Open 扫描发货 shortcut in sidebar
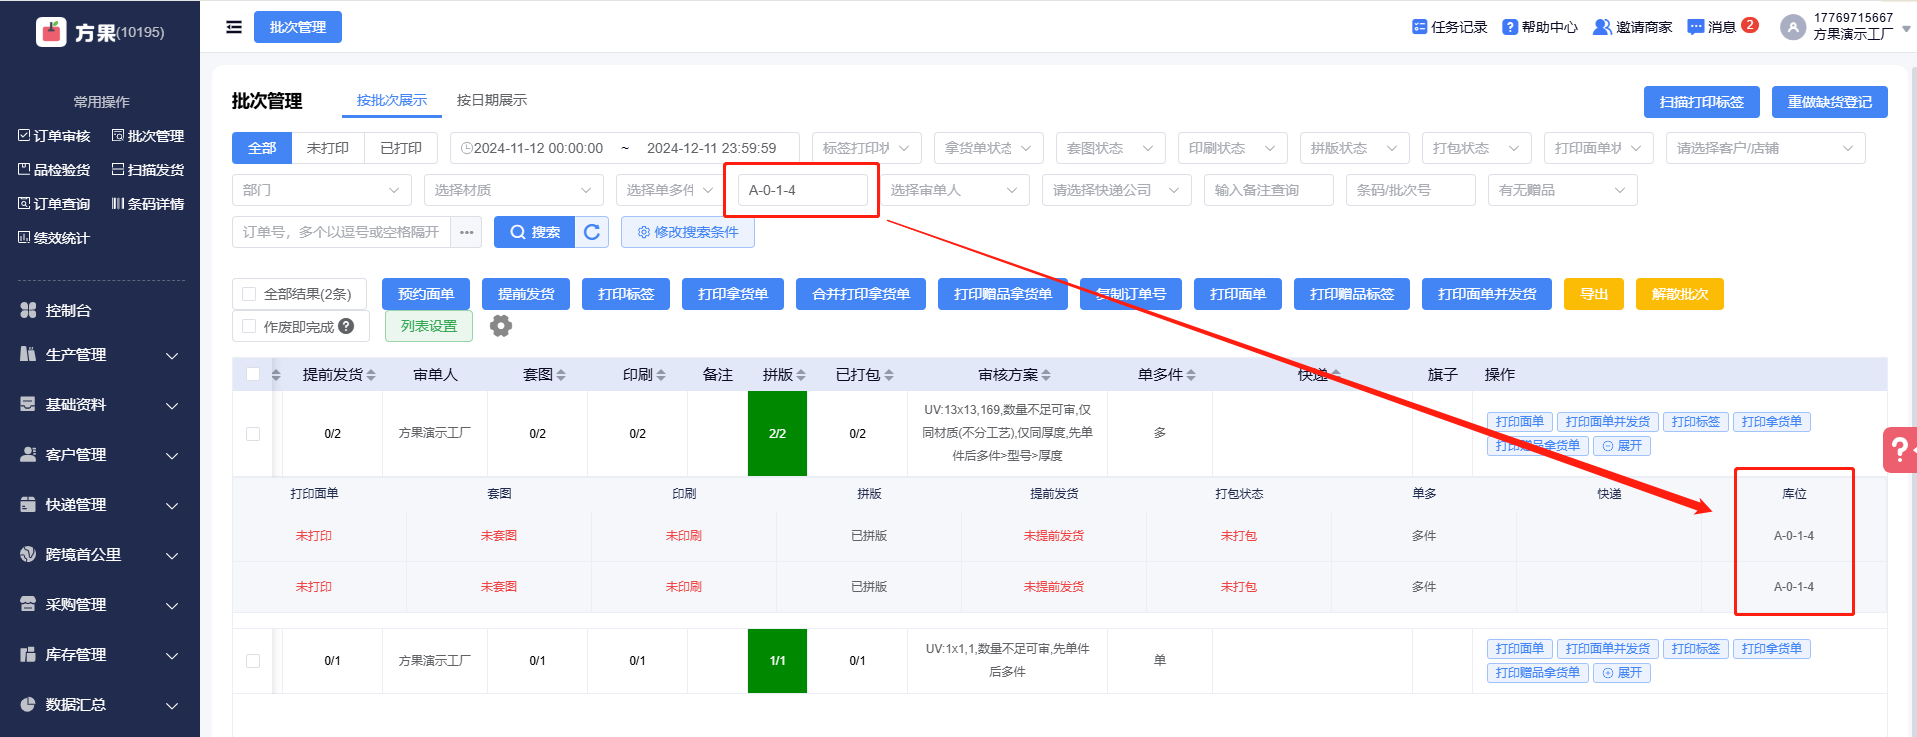The width and height of the screenshot is (1917, 737). pos(148,170)
